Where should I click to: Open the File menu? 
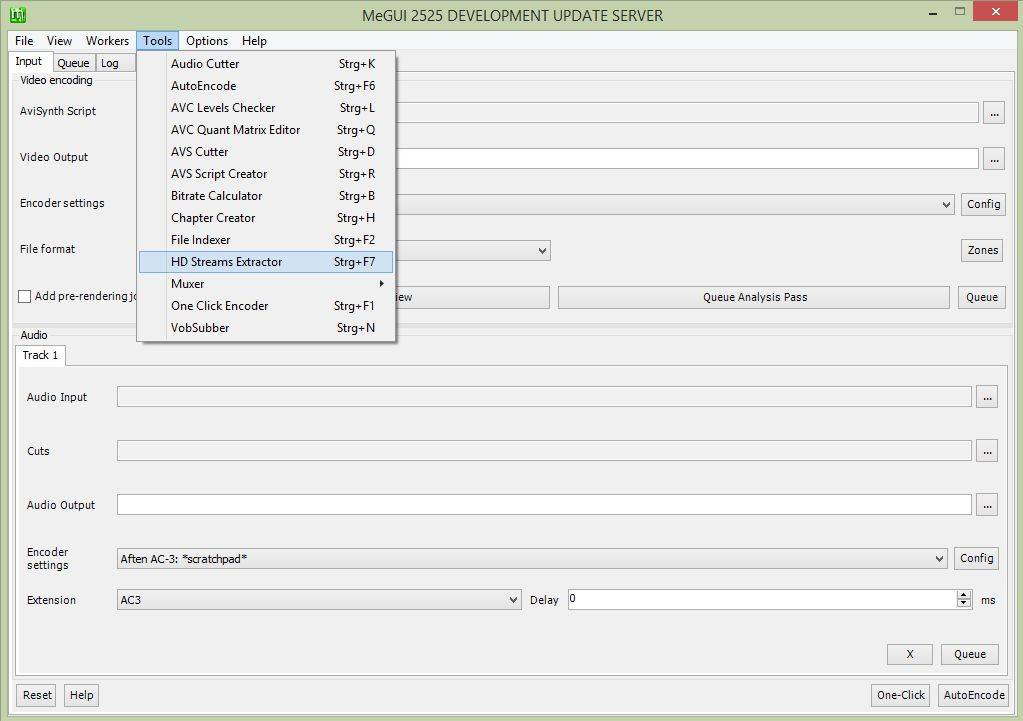point(24,40)
